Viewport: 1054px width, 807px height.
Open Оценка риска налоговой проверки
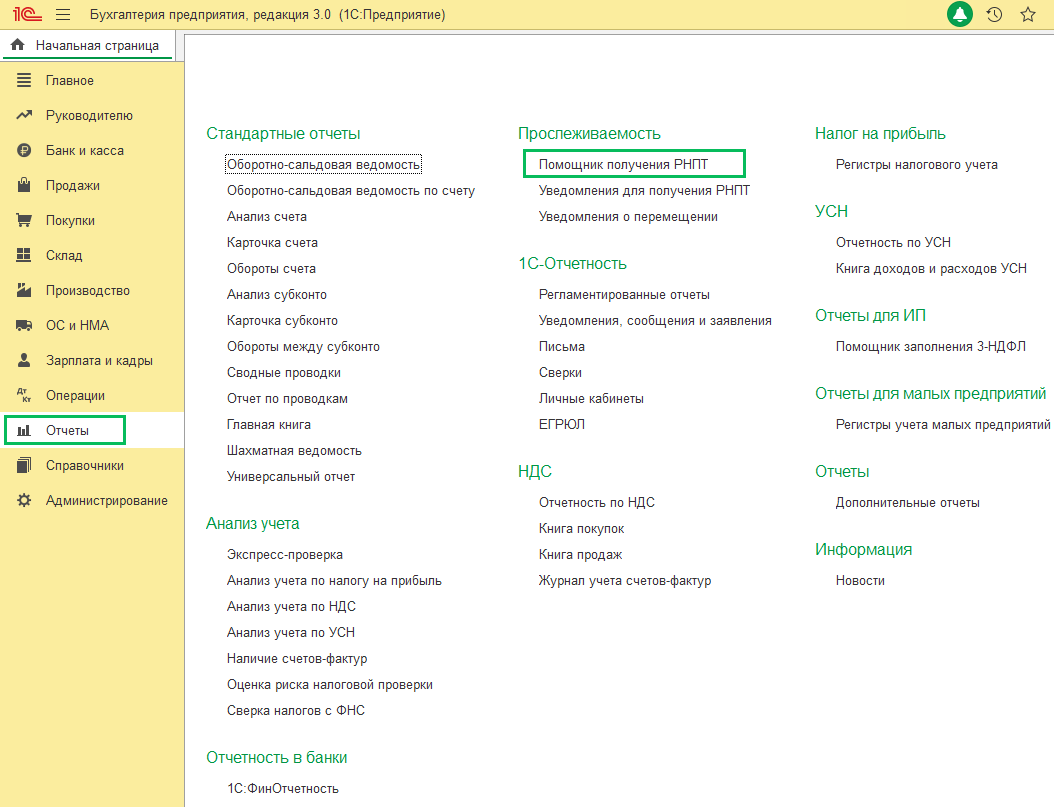330,685
